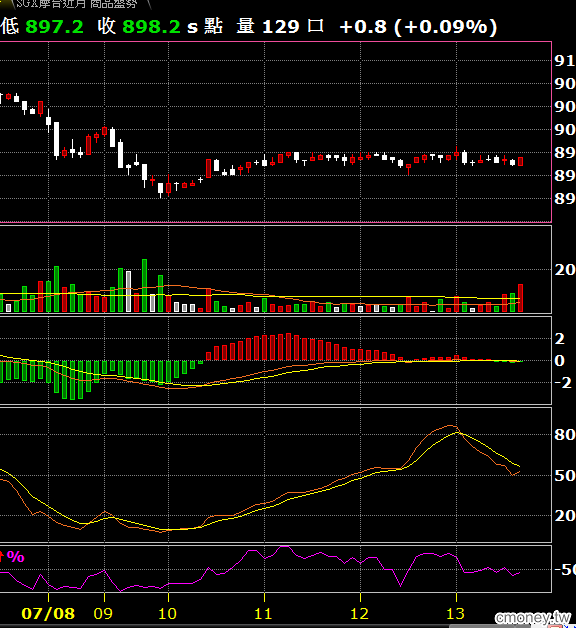Screen dimensions: 576x628
Task: Click the 80 level on KD indicator axis
Action: click(565, 435)
